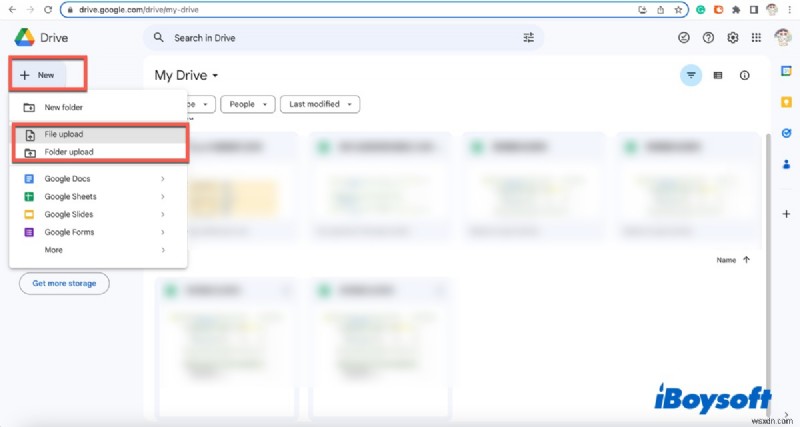
Task: Expand Google Docs submenu arrow
Action: click(163, 179)
